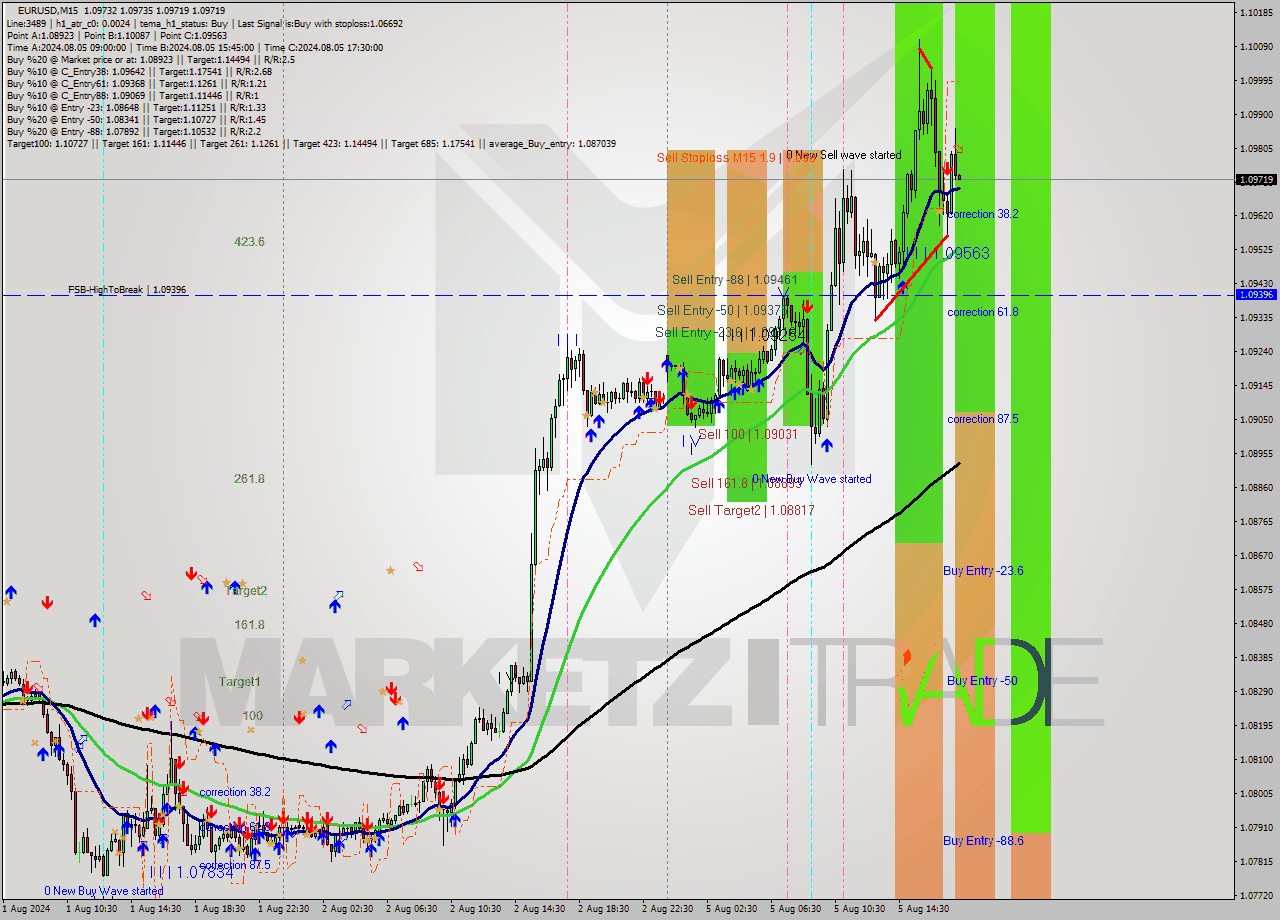Viewport: 1280px width, 920px height.
Task: Click 'Sell Target2 | 1.08817' label
Action: [751, 510]
